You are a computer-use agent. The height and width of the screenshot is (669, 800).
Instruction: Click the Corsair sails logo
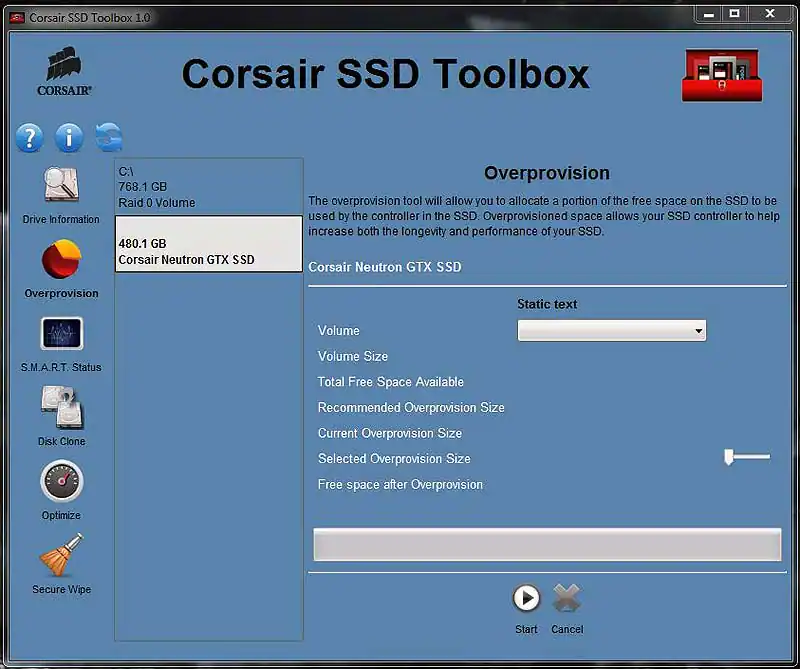[x=64, y=71]
